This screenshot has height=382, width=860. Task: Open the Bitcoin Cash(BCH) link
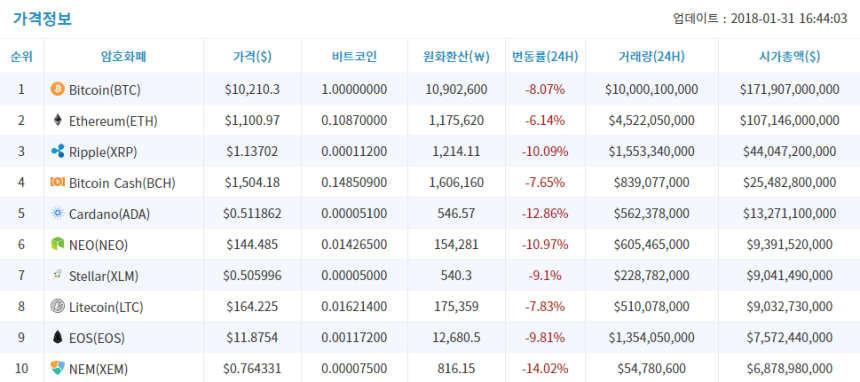click(x=122, y=183)
